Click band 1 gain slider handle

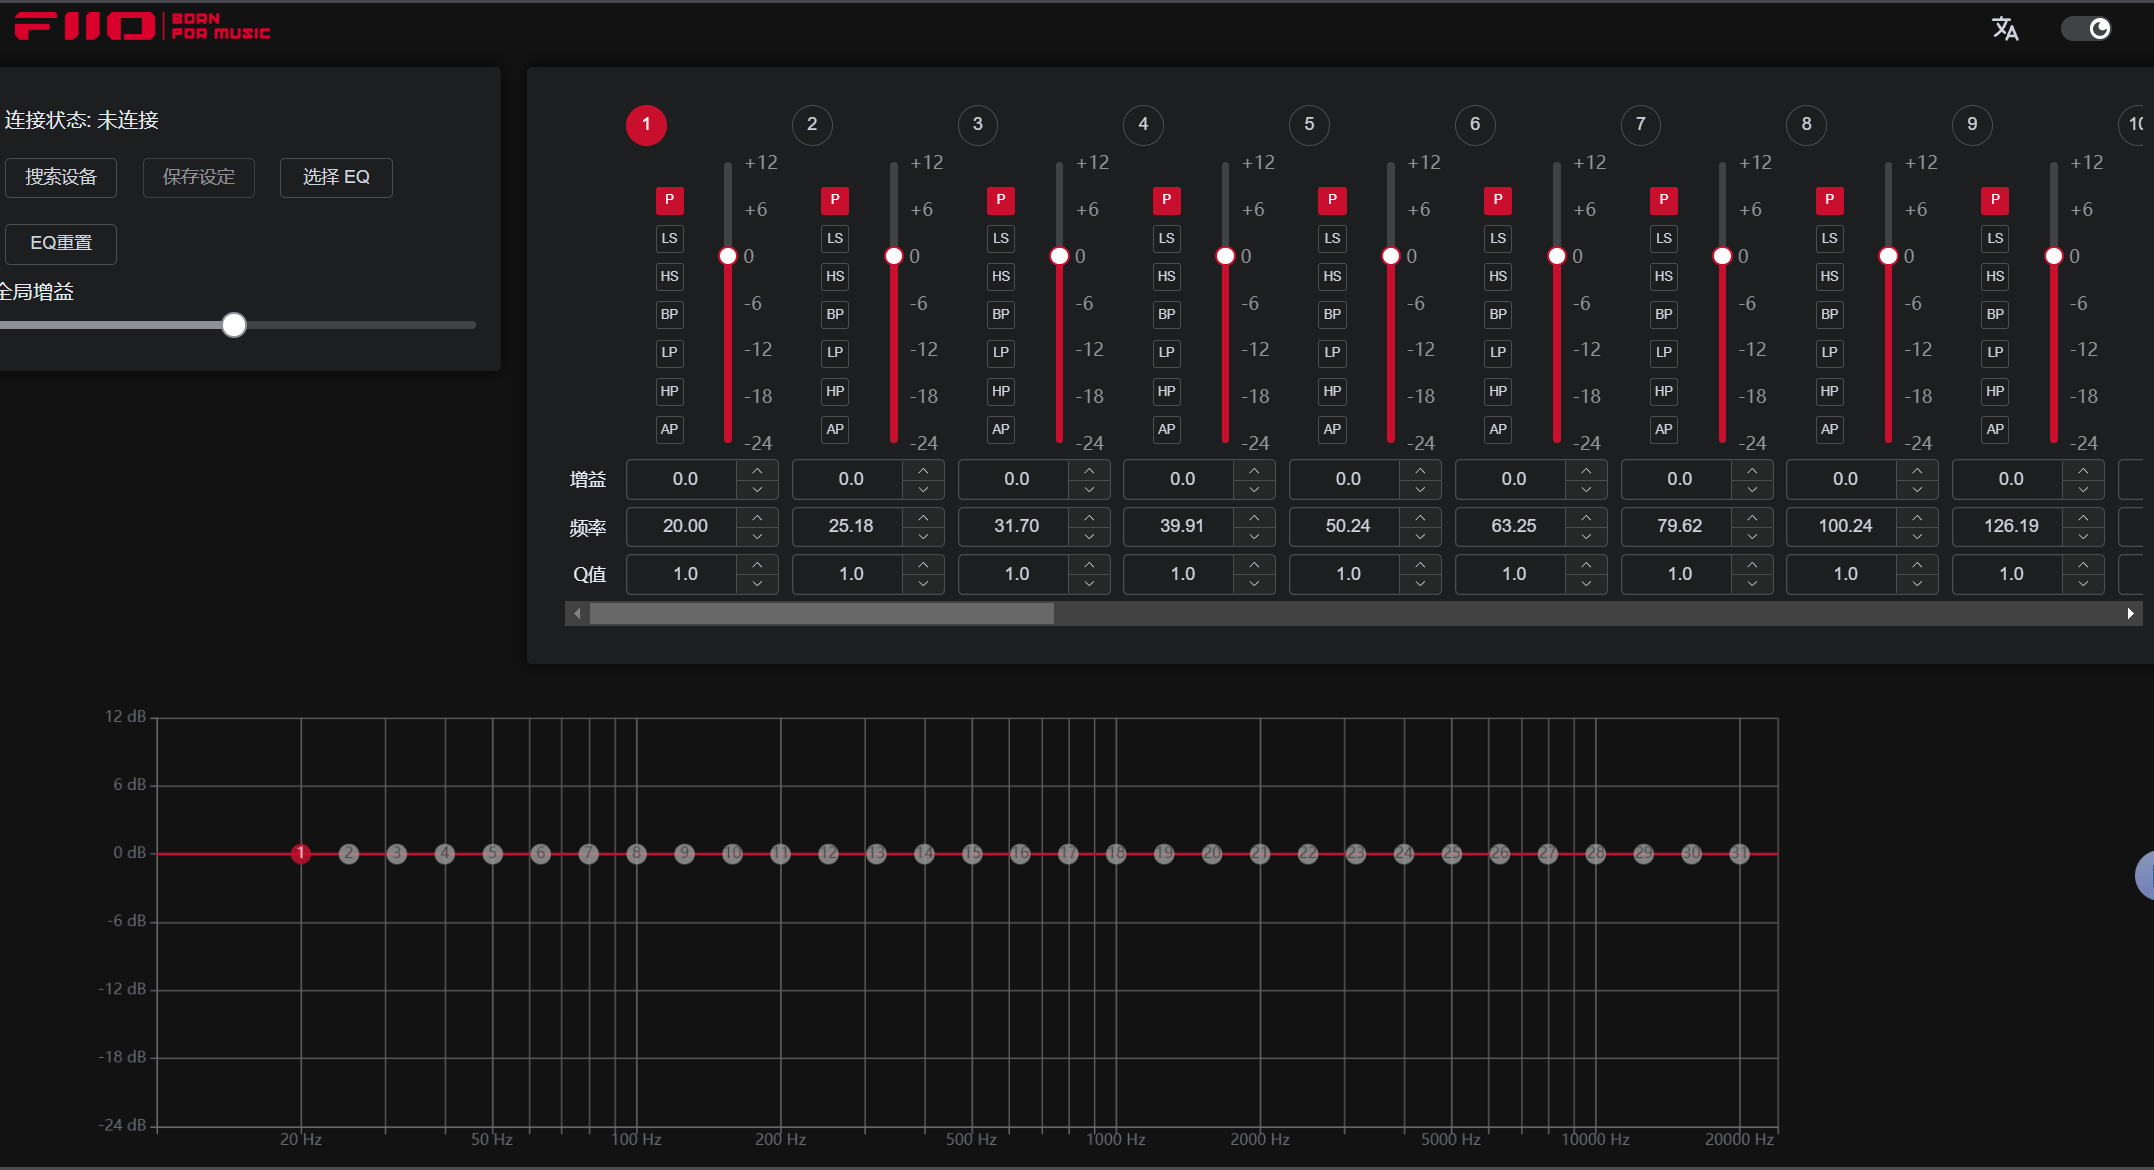[728, 256]
